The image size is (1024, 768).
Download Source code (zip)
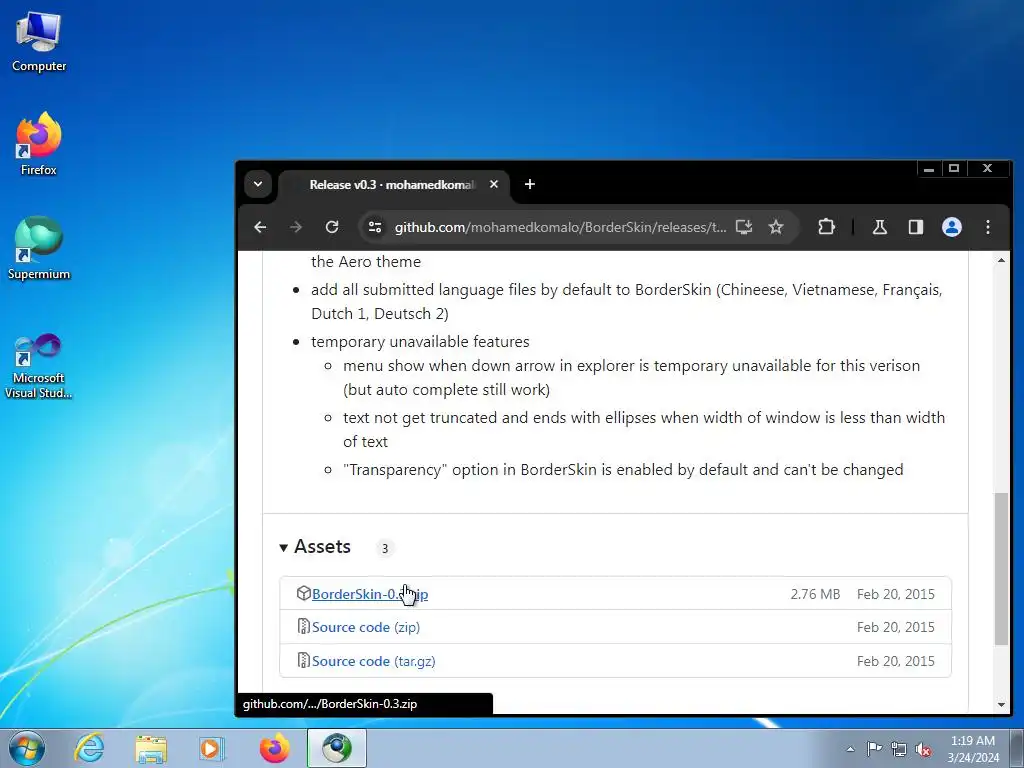tap(366, 628)
